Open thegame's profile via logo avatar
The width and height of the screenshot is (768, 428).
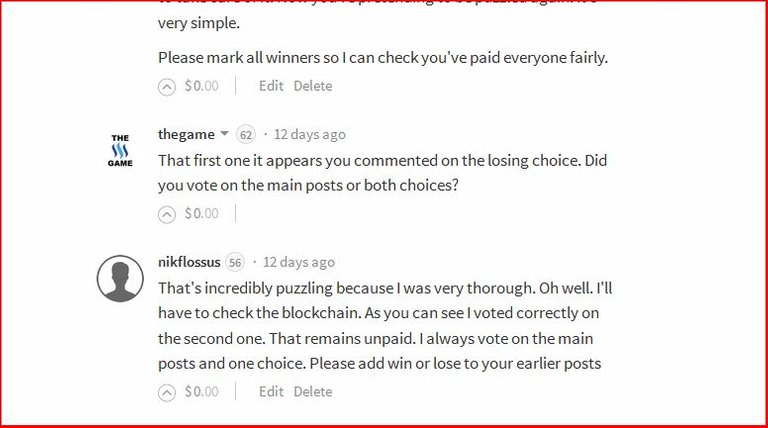tap(120, 150)
